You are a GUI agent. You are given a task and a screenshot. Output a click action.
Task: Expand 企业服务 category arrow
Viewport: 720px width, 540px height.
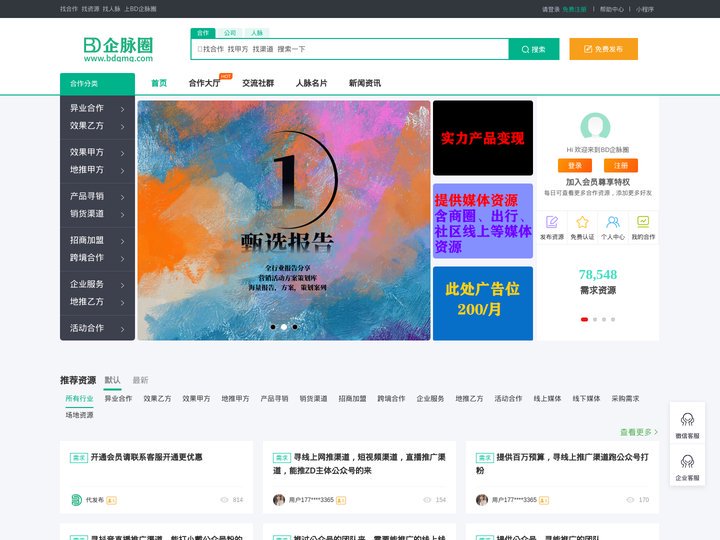point(123,286)
